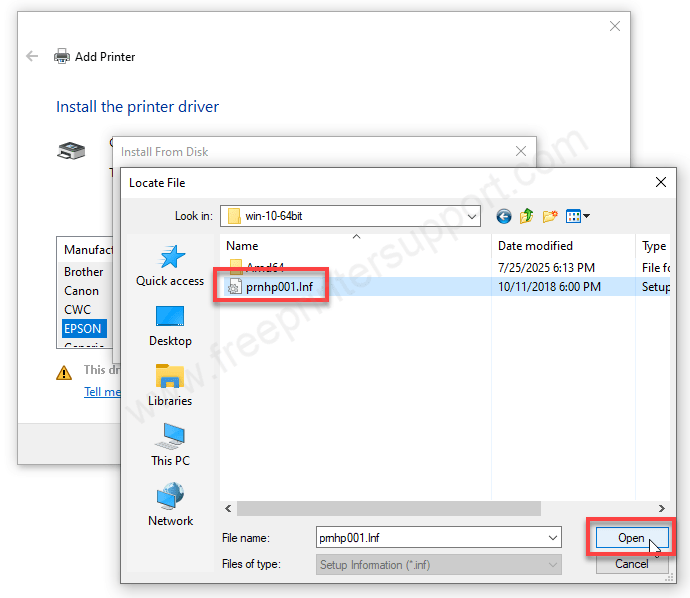
Task: Create a new folder
Action: [x=550, y=216]
